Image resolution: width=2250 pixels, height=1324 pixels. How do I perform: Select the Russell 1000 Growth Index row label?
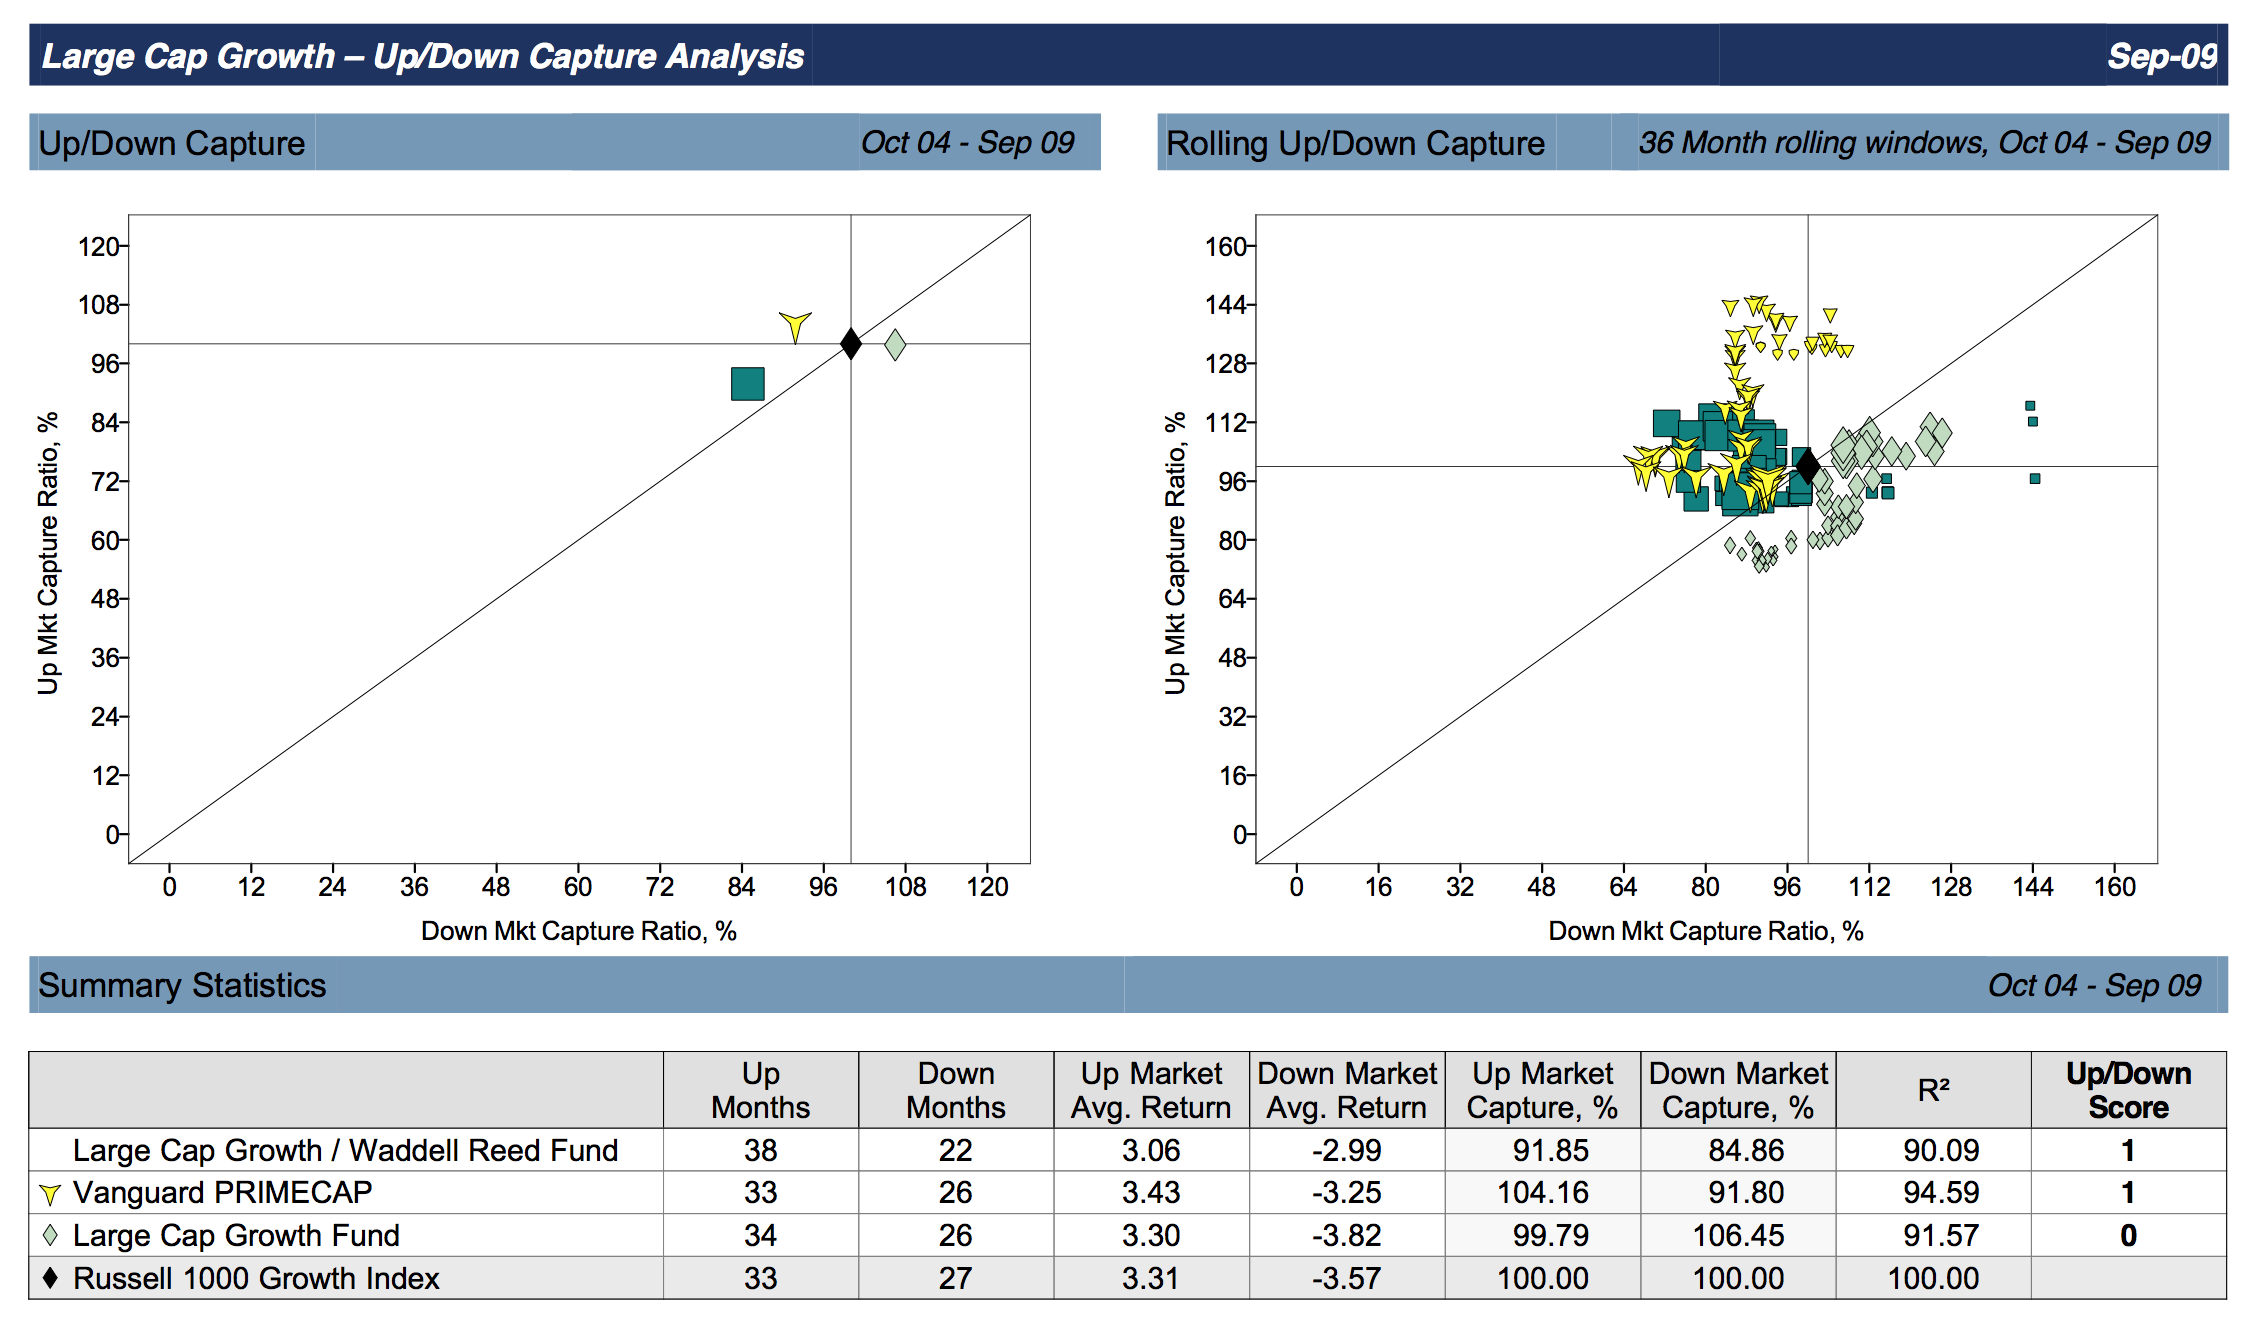[x=256, y=1279]
